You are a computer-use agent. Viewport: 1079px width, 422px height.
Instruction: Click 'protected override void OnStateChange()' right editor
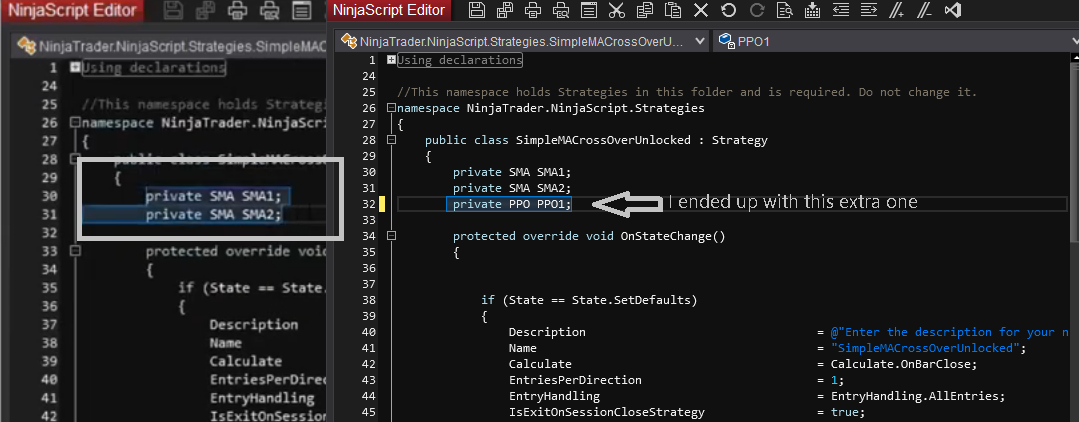pos(589,236)
